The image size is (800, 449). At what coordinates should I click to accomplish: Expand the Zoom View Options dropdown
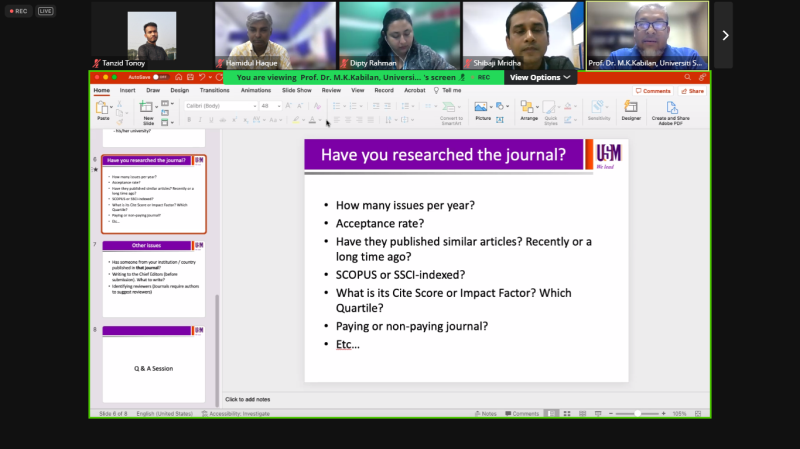coord(539,77)
